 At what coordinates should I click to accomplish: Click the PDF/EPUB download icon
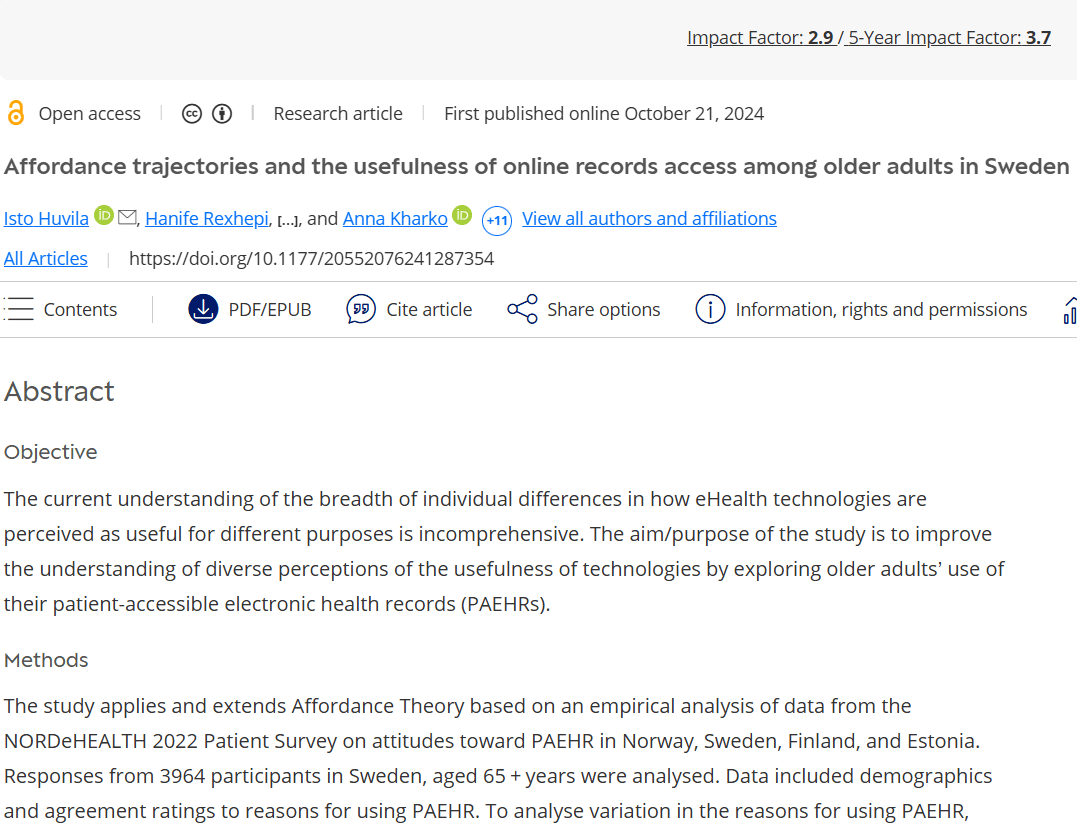pos(203,310)
